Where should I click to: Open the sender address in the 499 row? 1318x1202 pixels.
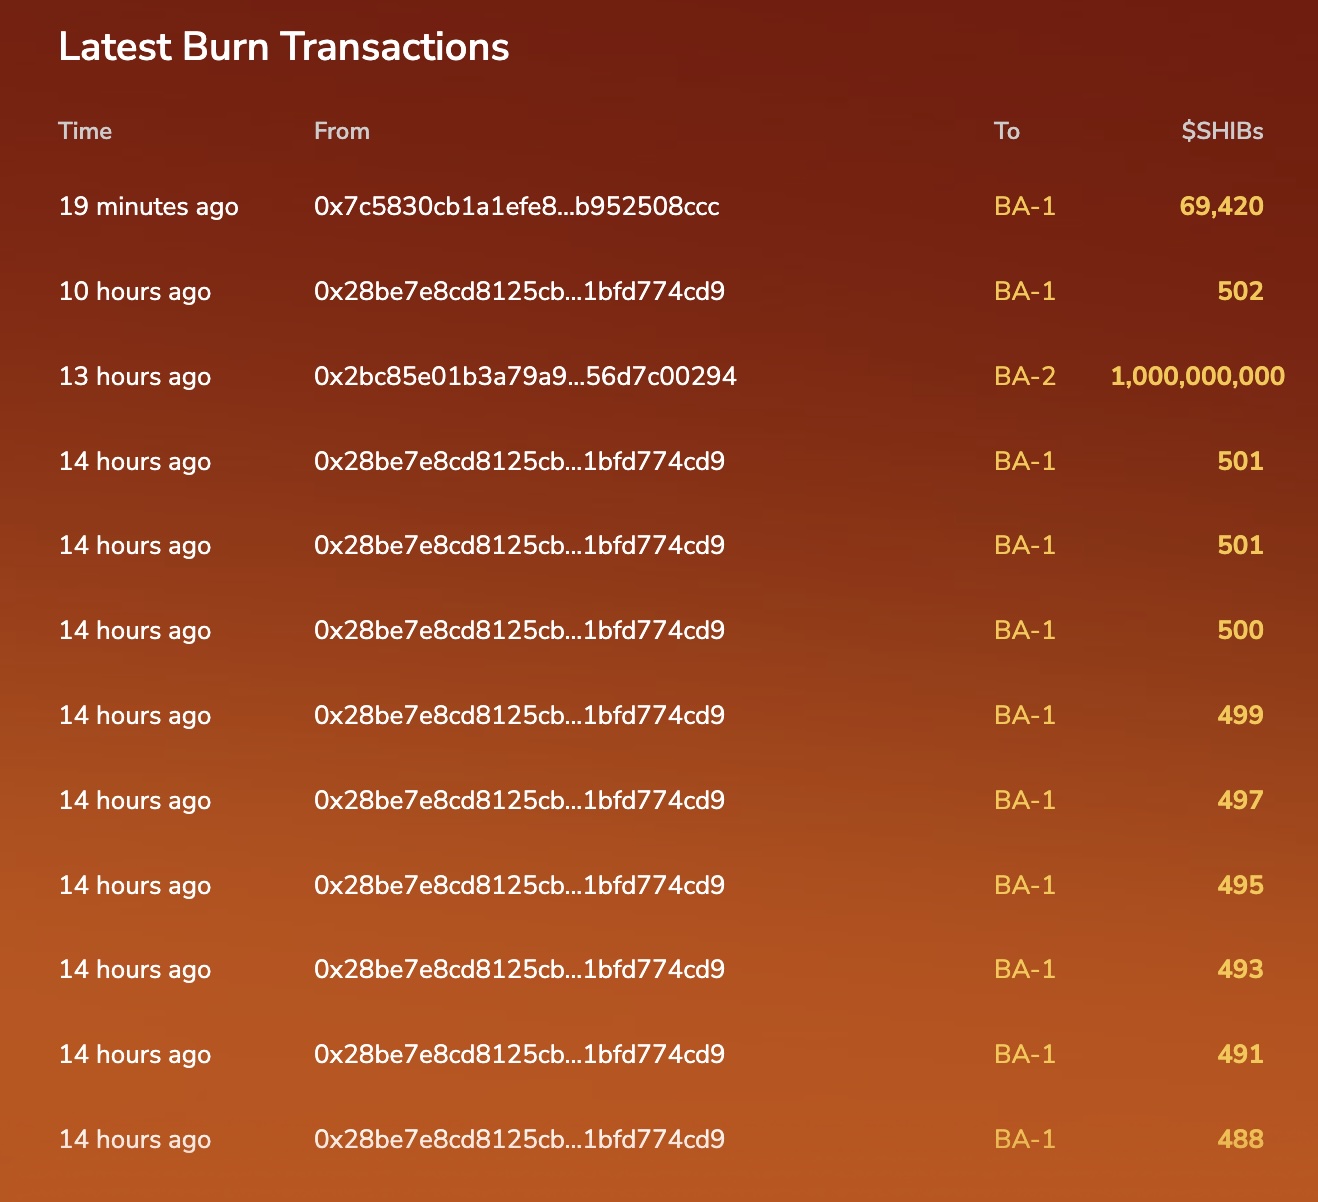point(519,716)
